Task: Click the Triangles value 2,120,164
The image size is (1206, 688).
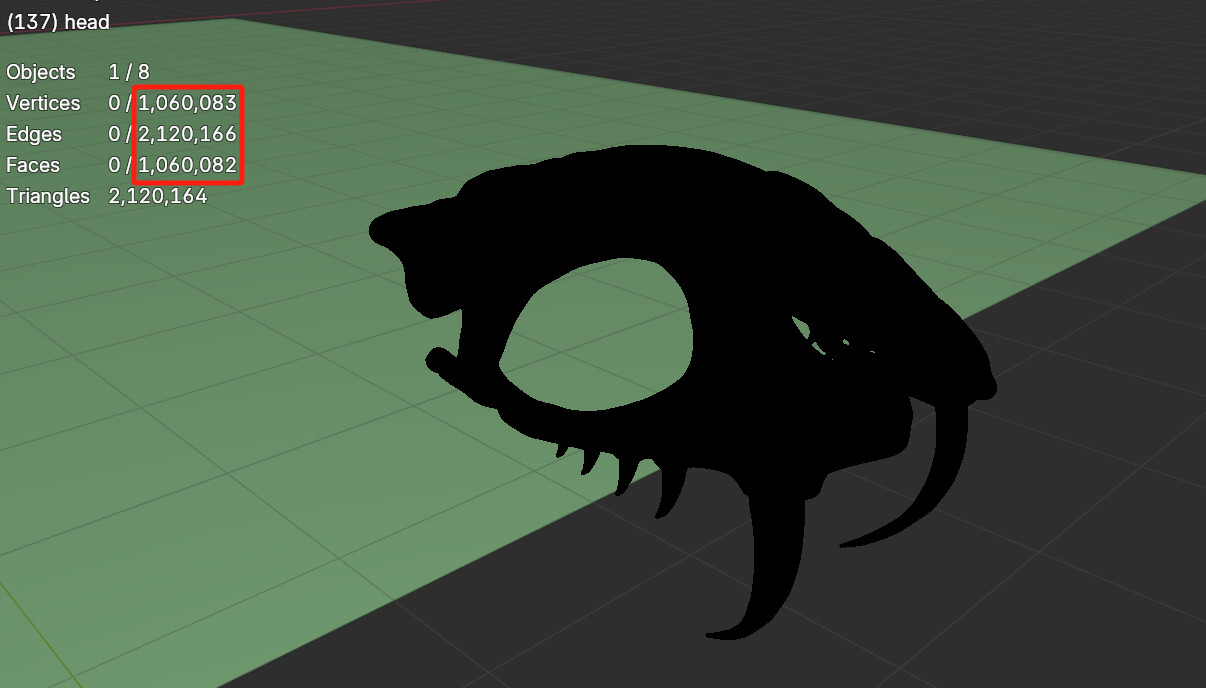Action: [x=158, y=196]
